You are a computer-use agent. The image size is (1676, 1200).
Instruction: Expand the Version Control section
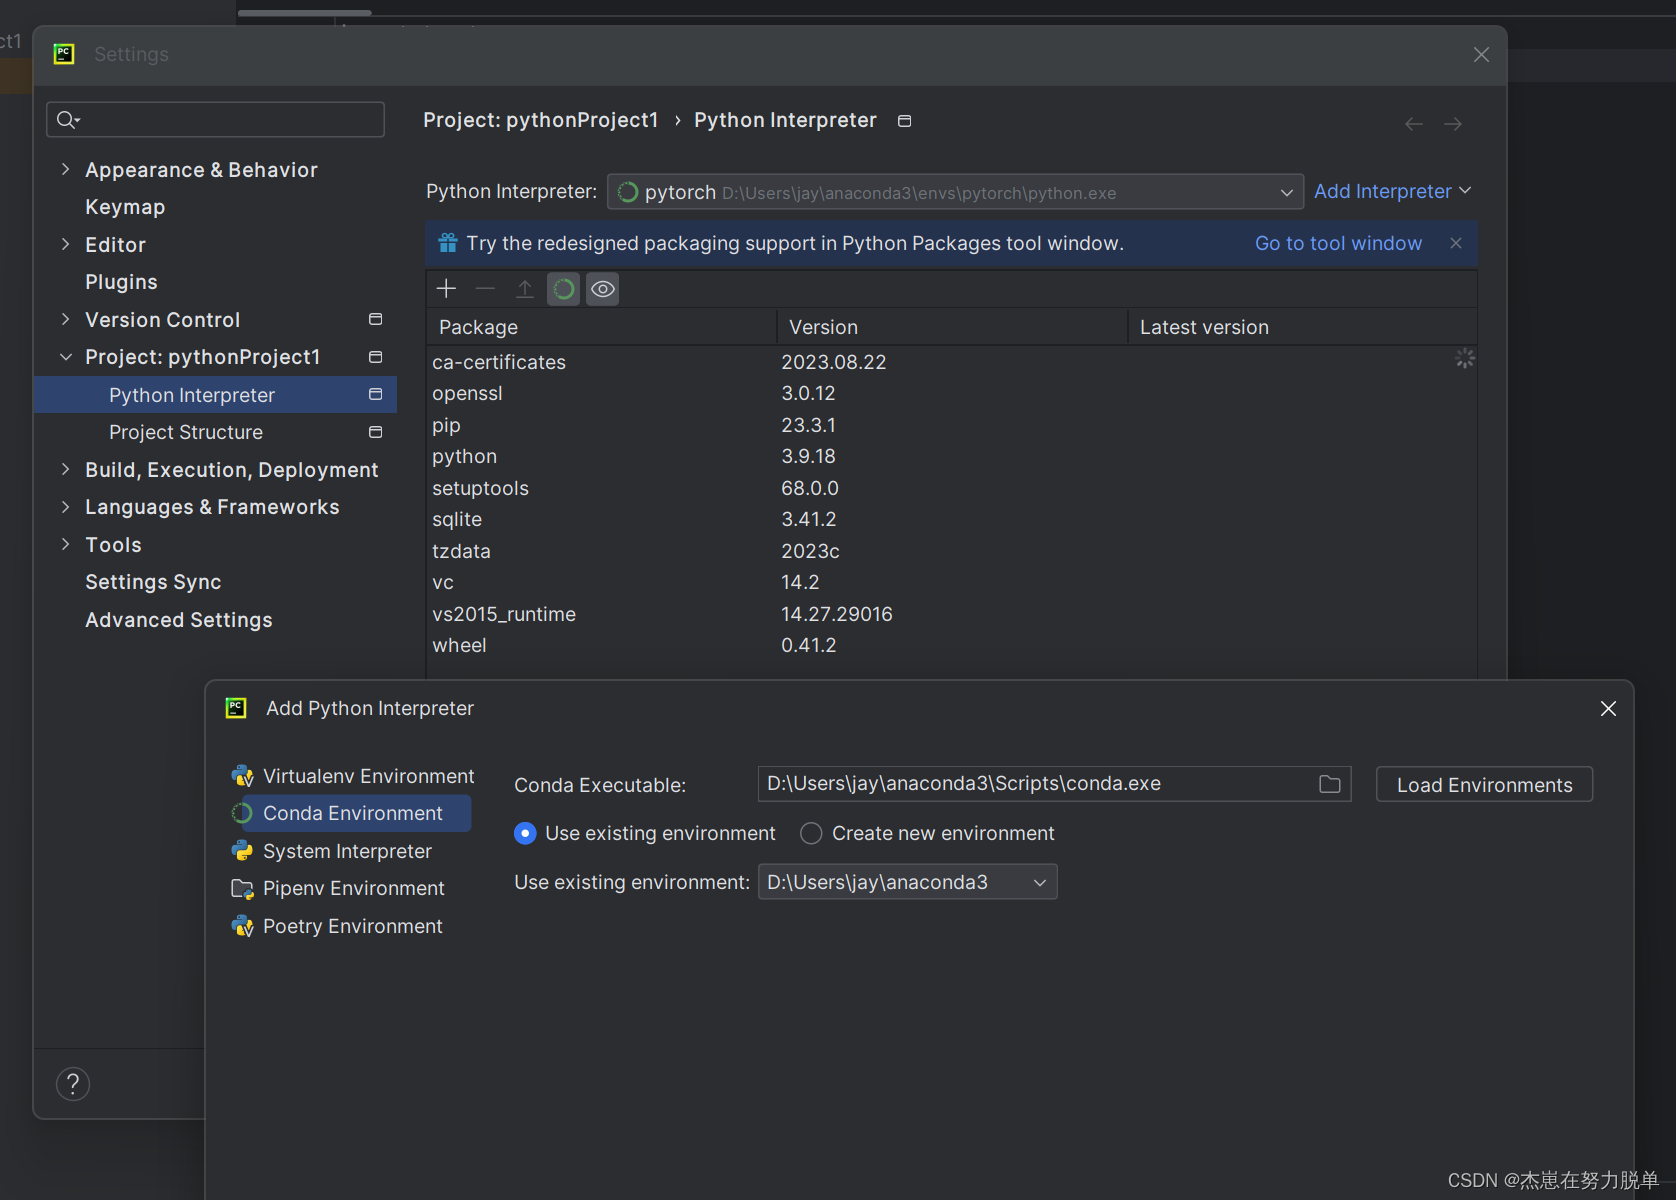coord(66,319)
